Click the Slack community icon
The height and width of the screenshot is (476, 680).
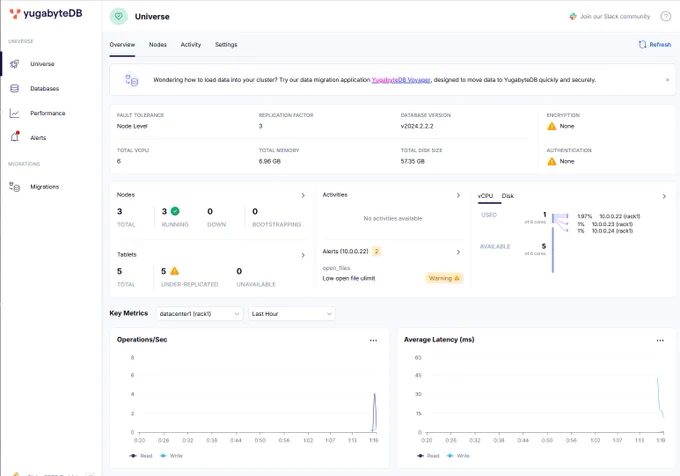click(573, 16)
